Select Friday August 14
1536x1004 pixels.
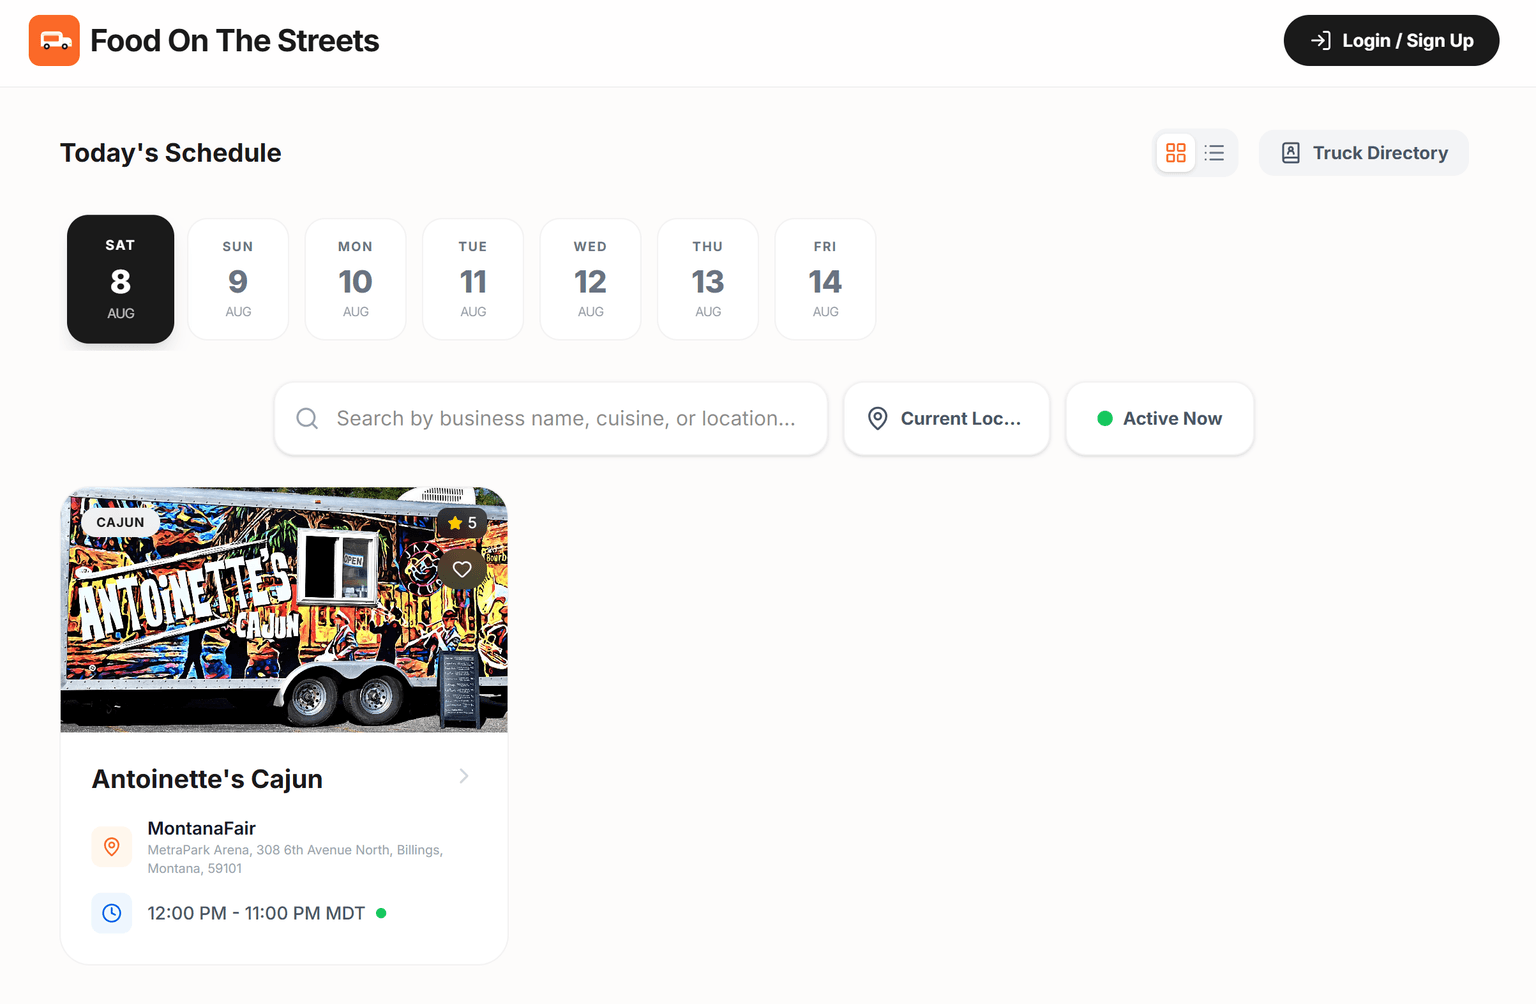[826, 279]
